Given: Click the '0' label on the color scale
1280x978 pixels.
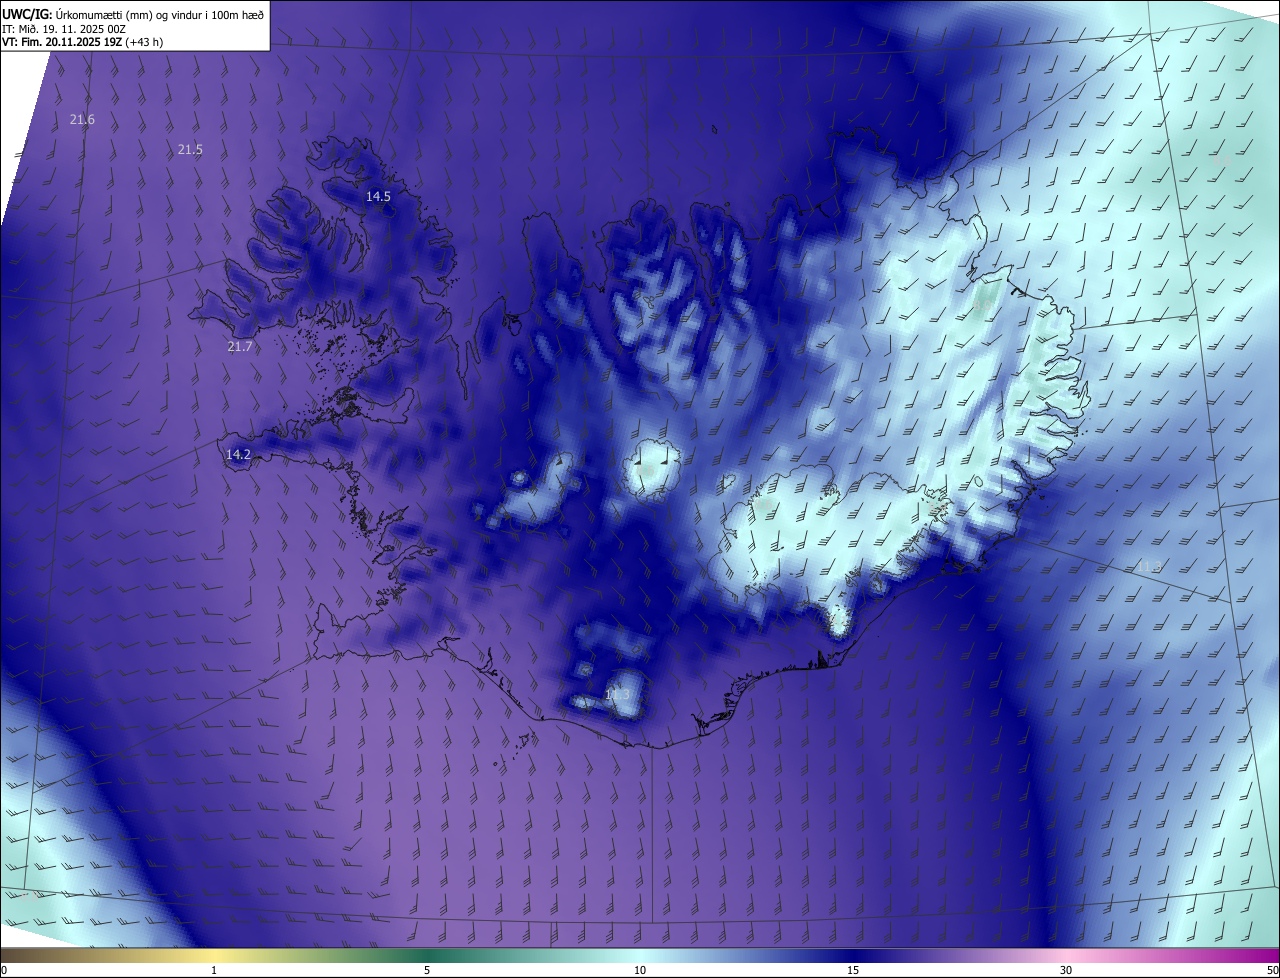Looking at the screenshot, I should [4, 970].
